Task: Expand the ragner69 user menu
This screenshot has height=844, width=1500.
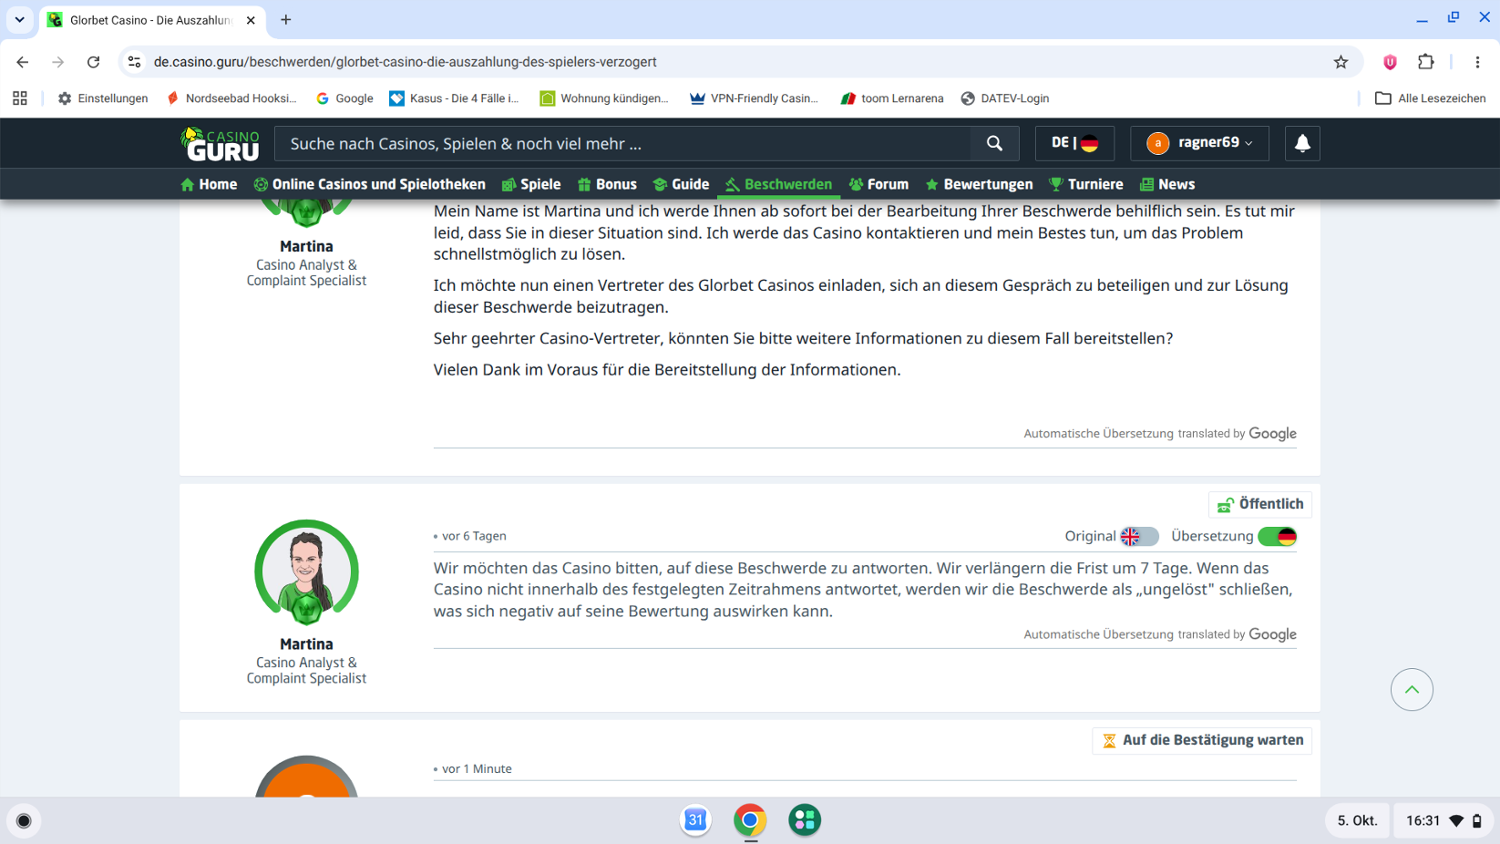Action: (x=1199, y=143)
